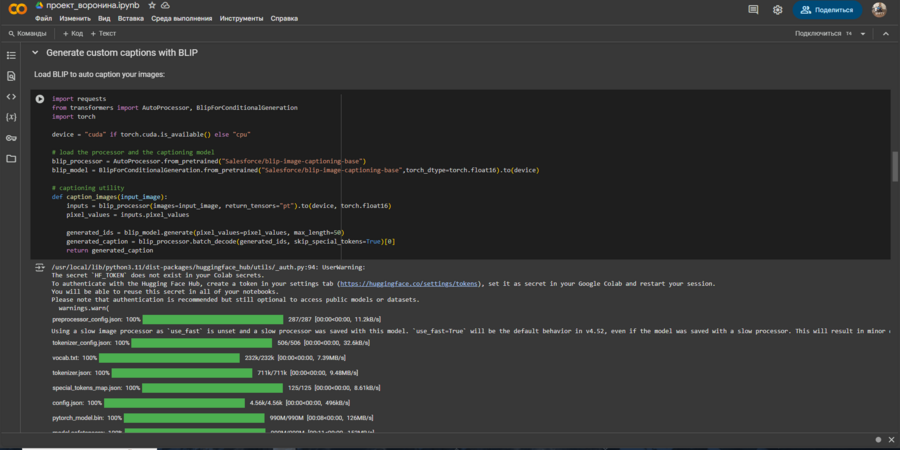Click the cell output options icon
Screen dimensions: 900x450
[x=40, y=268]
